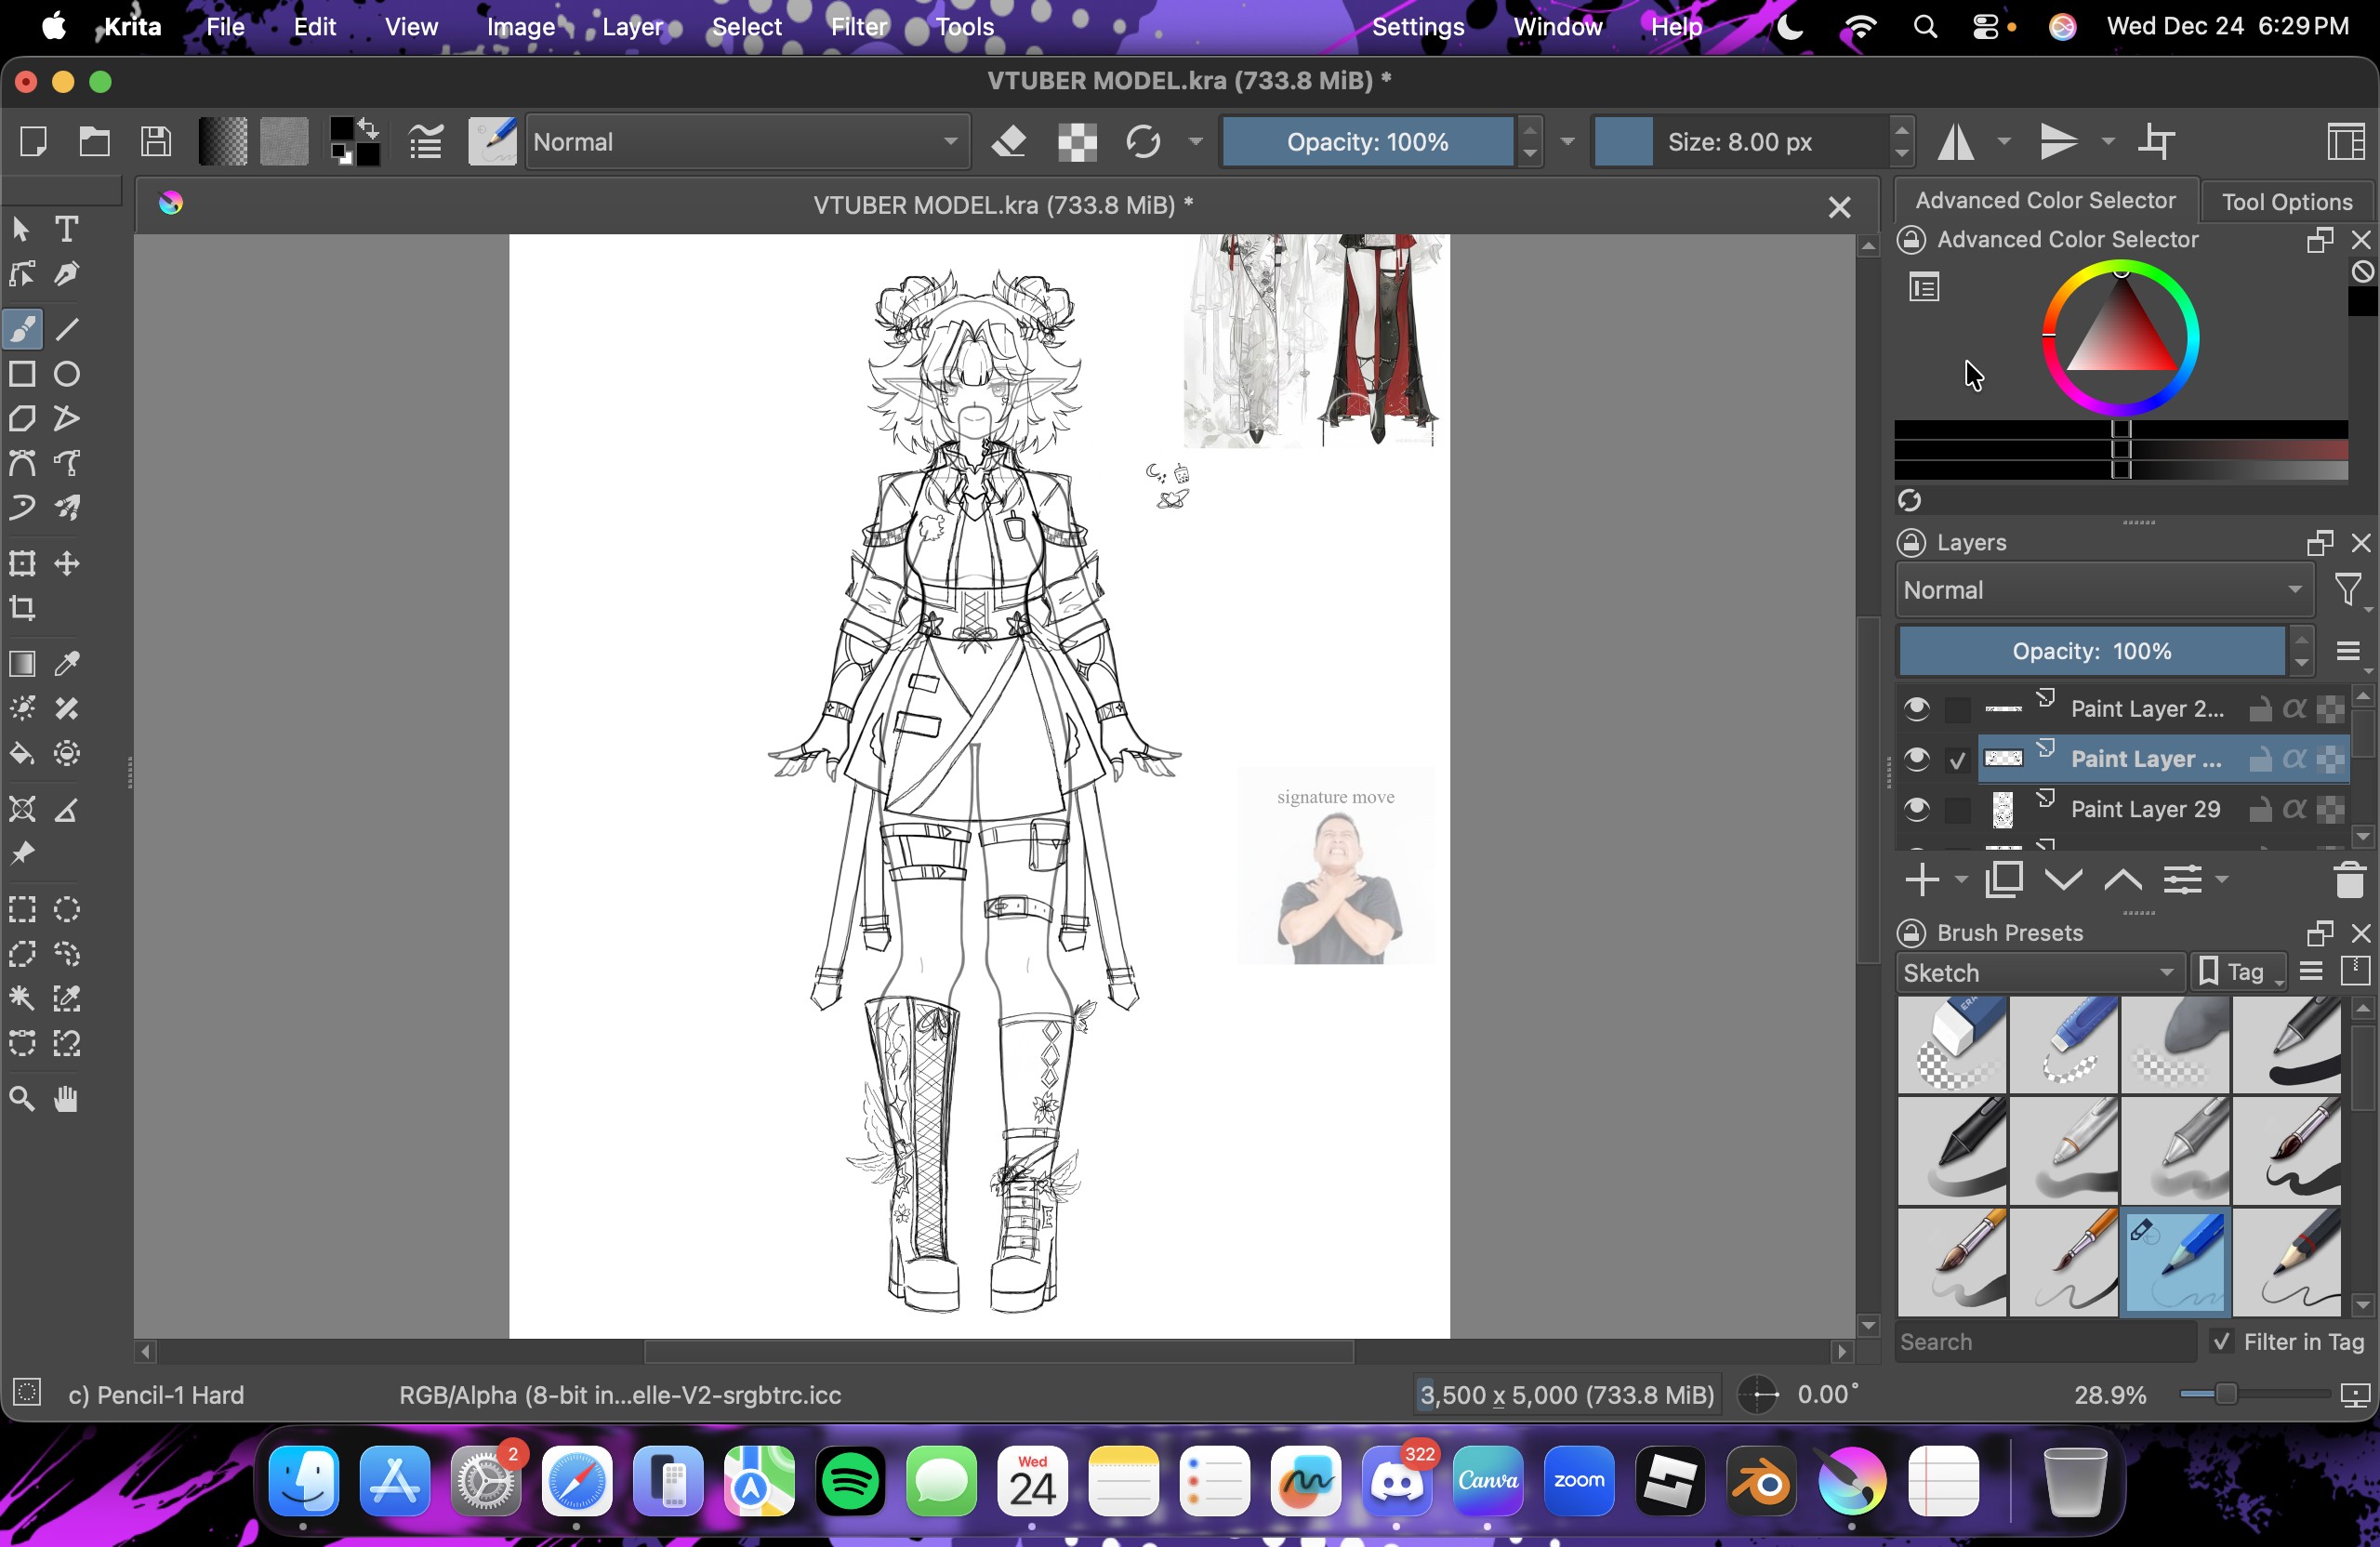Hide Paint Layer 29 visibility eye
The width and height of the screenshot is (2380, 1547).
point(1916,809)
